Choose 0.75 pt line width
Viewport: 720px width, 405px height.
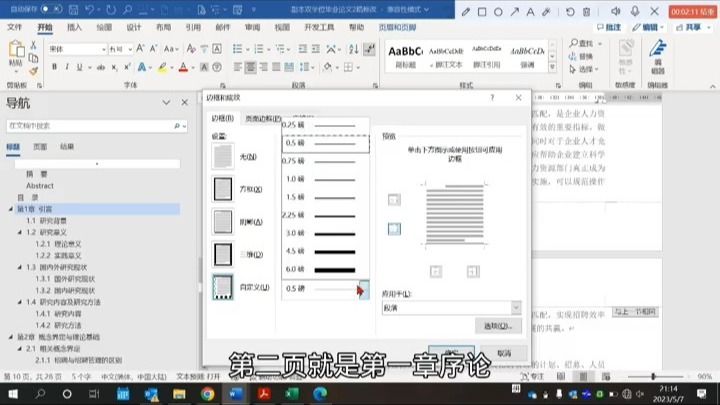point(325,161)
